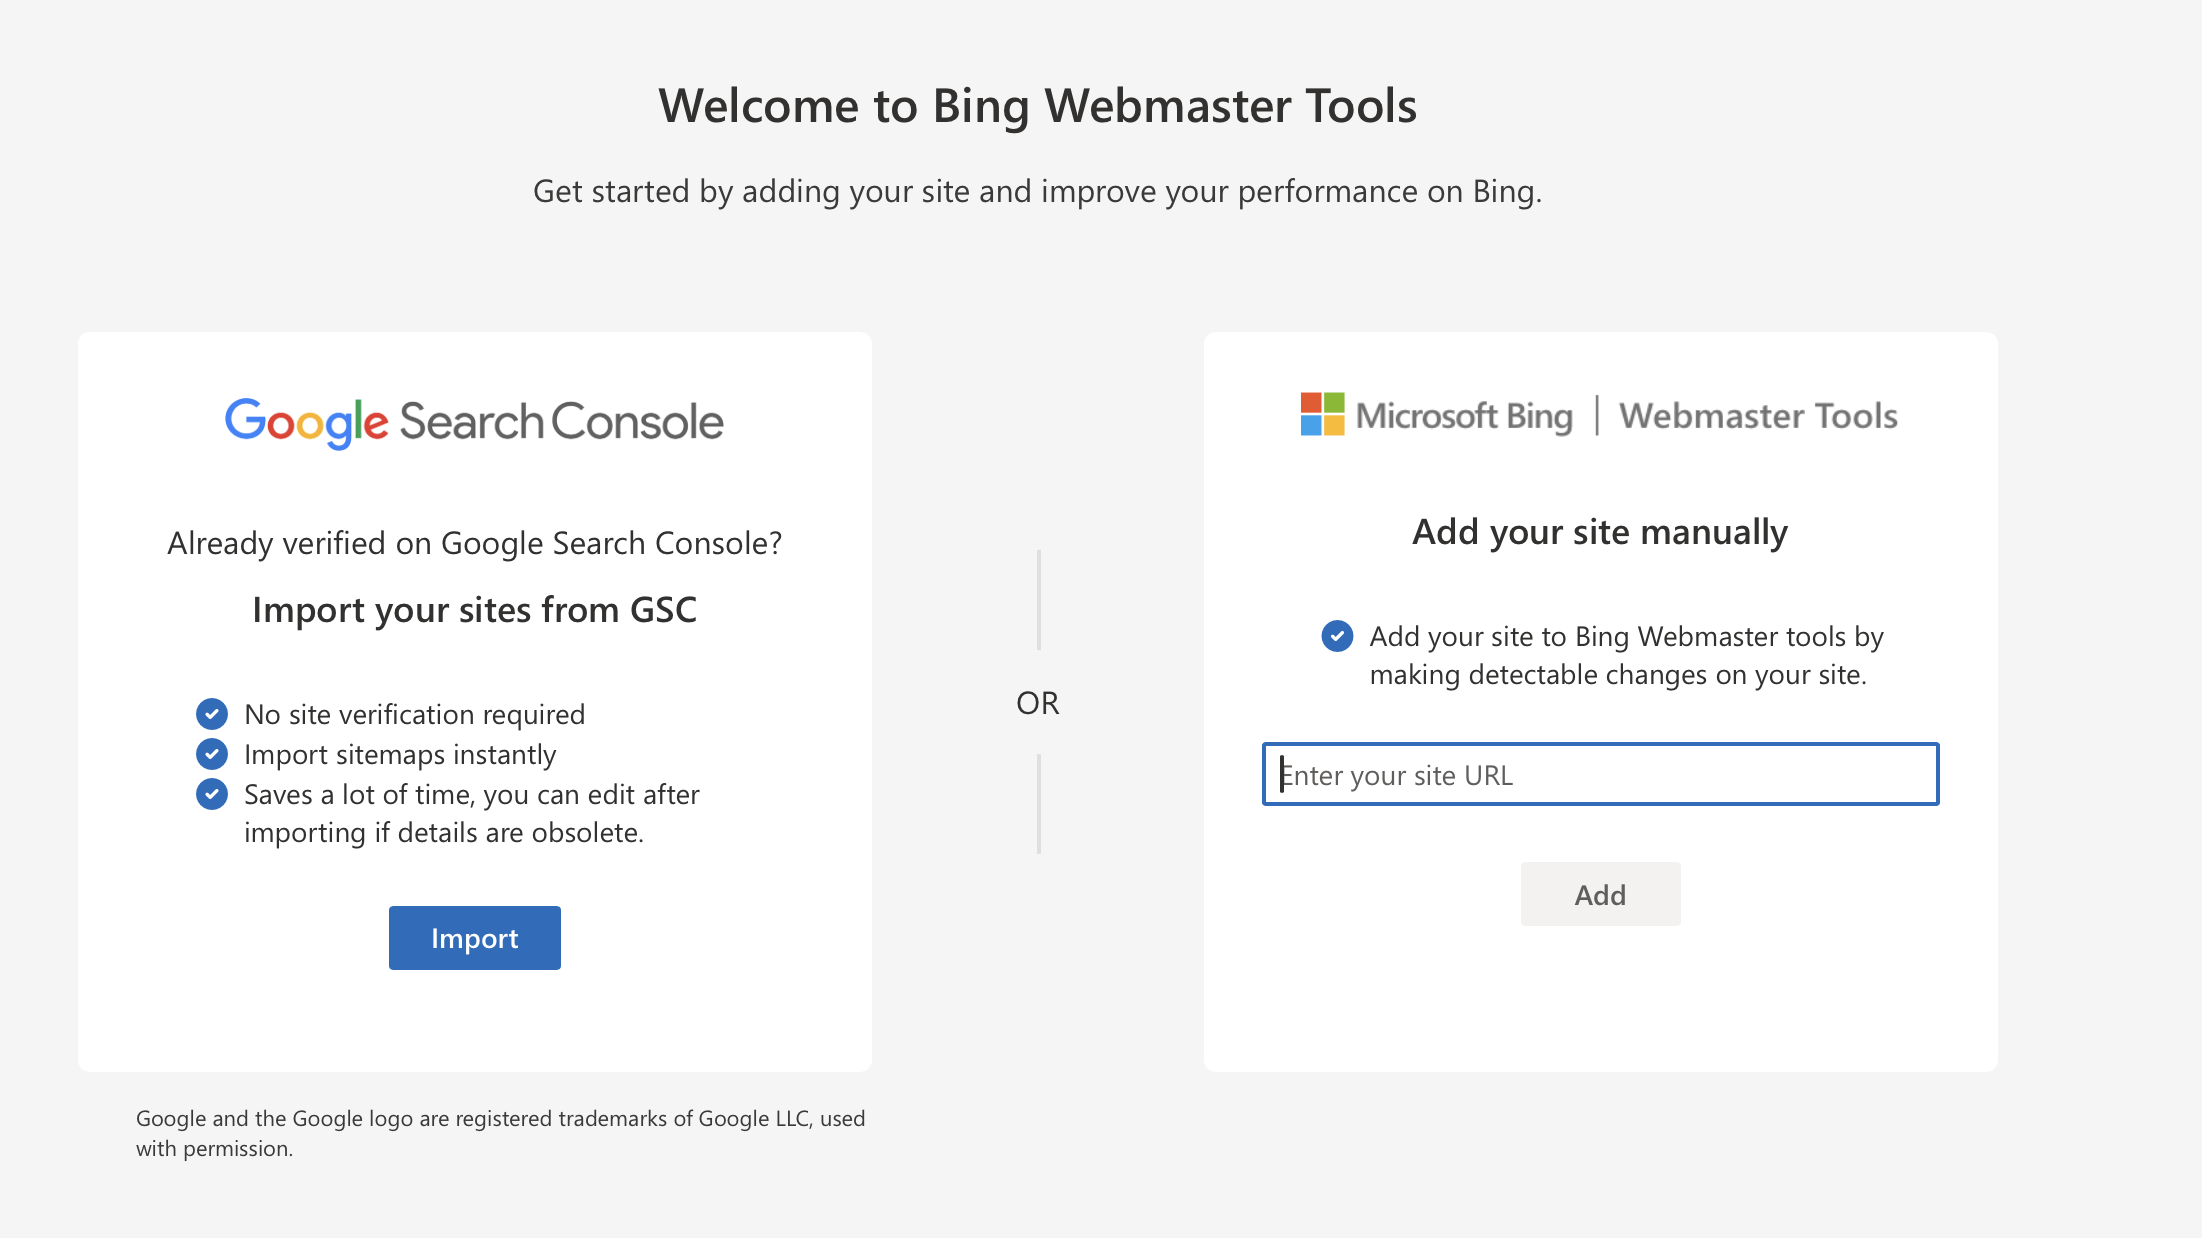Image resolution: width=2202 pixels, height=1238 pixels.
Task: Click the Google Search Console logo
Action: (x=474, y=422)
